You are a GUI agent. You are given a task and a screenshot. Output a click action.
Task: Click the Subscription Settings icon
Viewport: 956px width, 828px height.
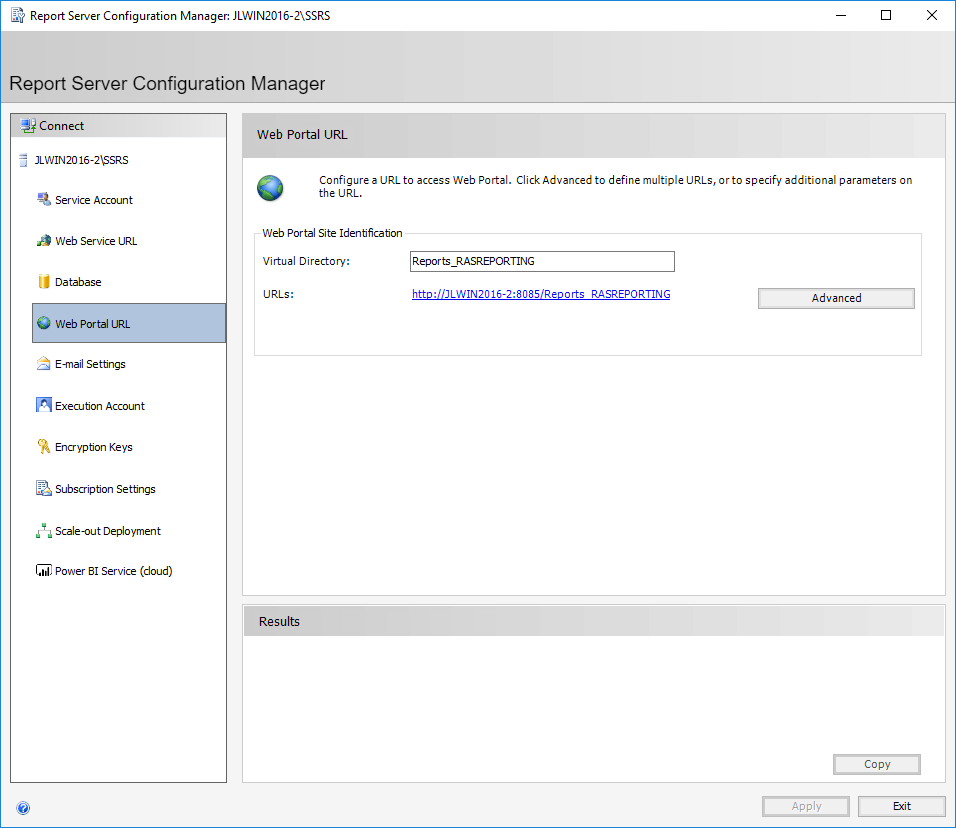[x=44, y=489]
